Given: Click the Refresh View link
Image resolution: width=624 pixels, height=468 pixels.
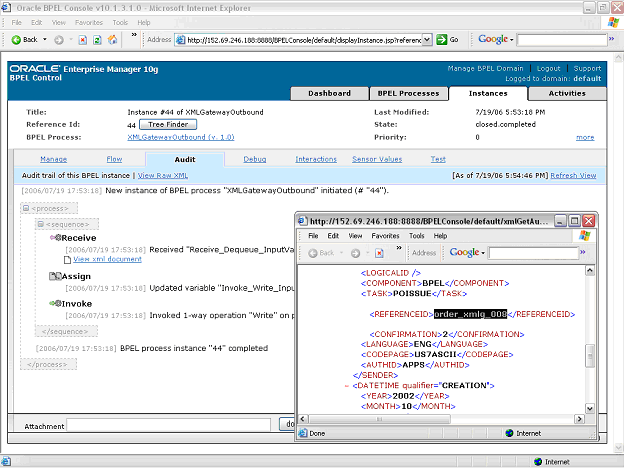Looking at the screenshot, I should coord(573,176).
